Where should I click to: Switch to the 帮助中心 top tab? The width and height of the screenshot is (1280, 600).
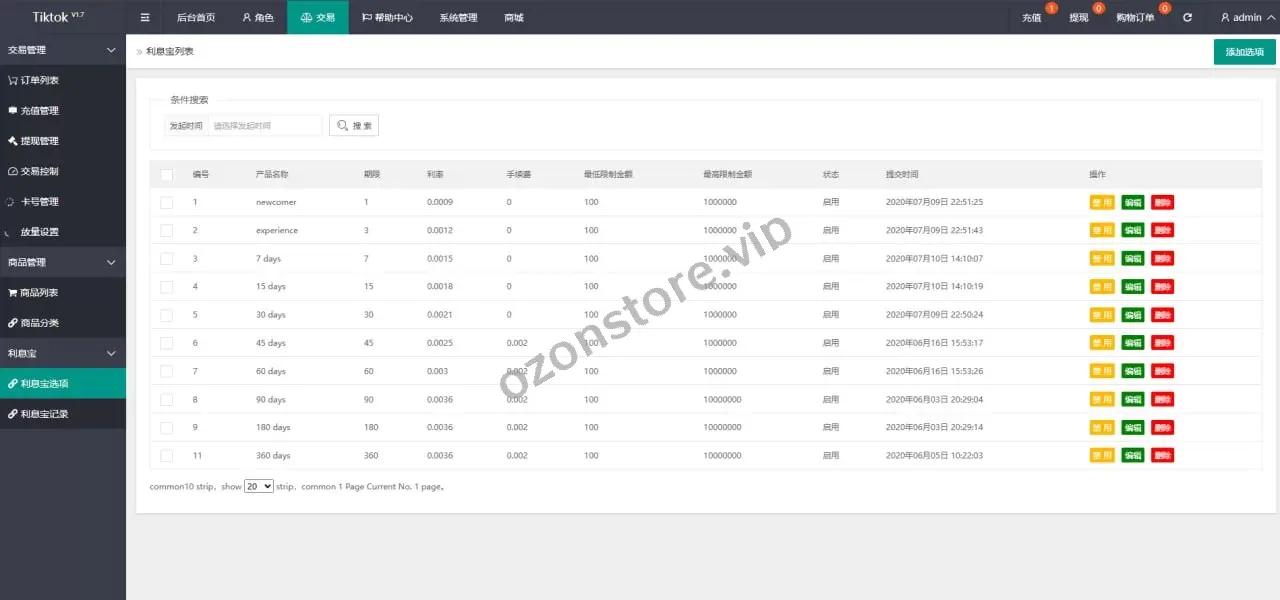387,17
